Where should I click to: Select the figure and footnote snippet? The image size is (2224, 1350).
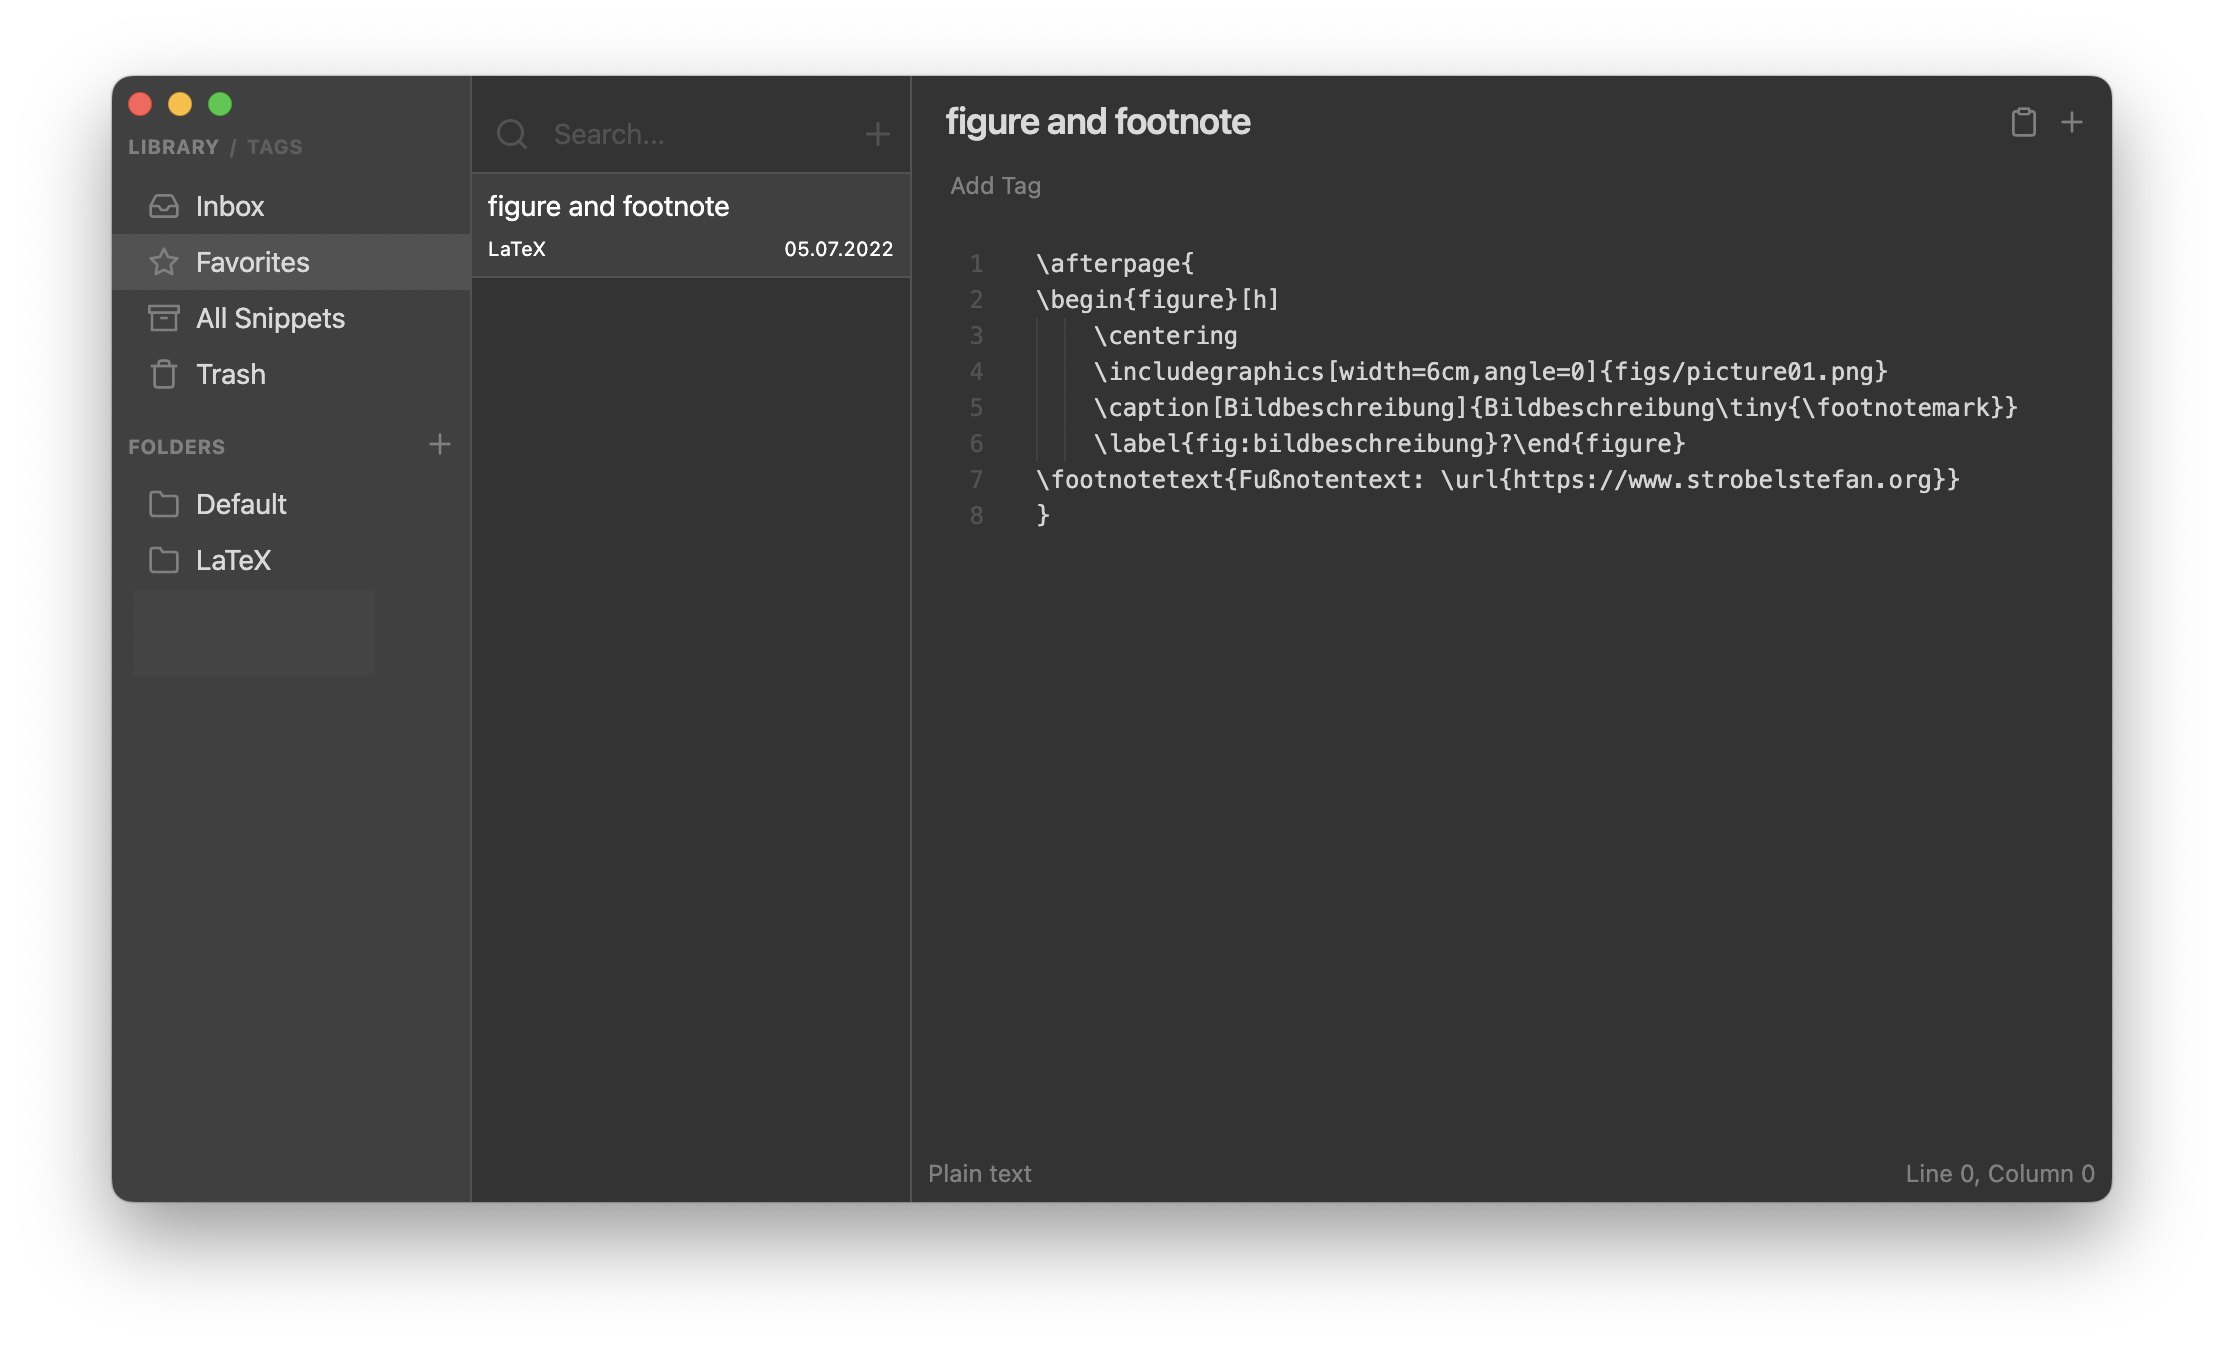point(690,224)
